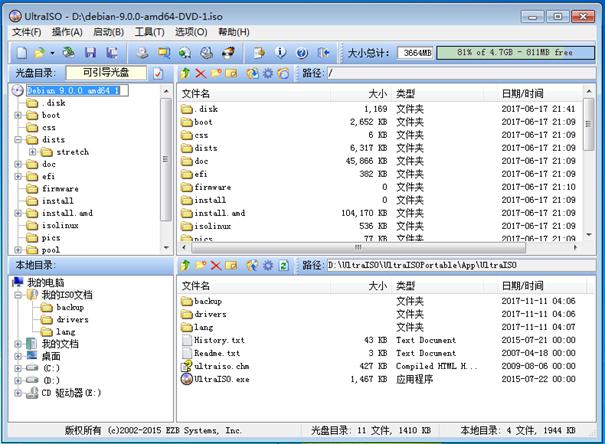Click gear icon in local pane toolbar
605x444 pixels.
pyautogui.click(x=268, y=265)
